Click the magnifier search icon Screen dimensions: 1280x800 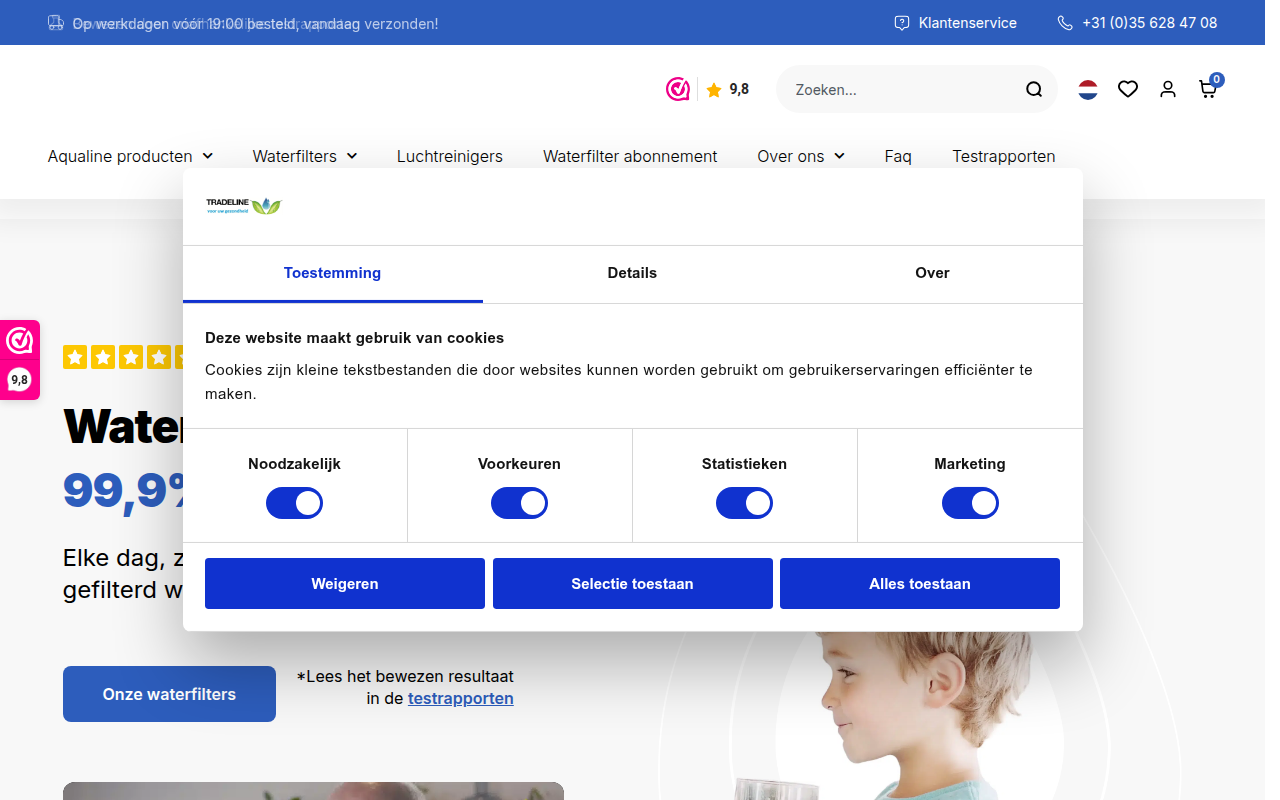(1034, 90)
